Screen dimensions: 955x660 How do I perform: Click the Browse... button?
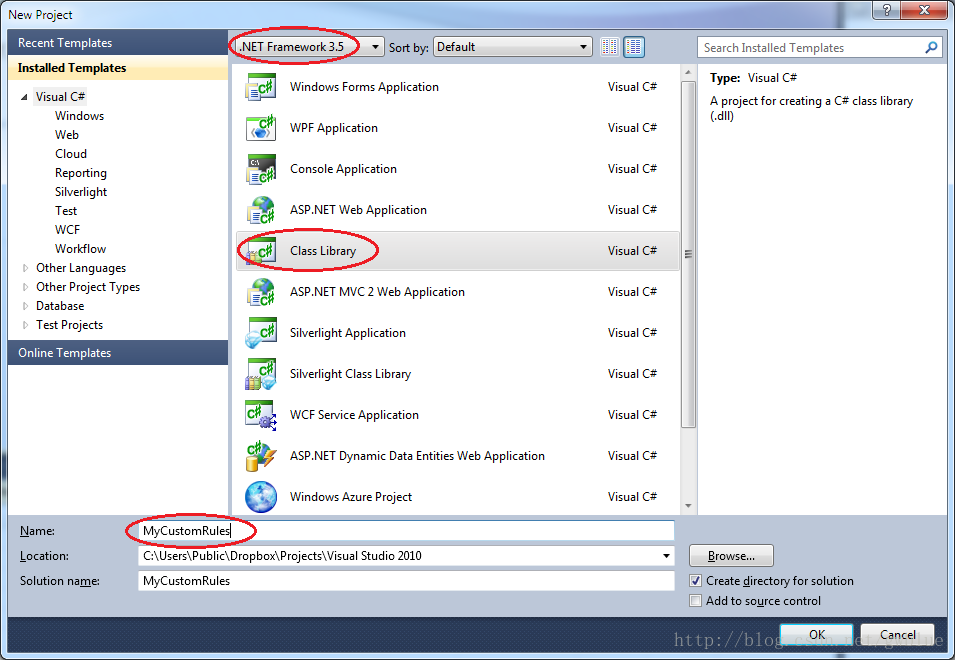[731, 556]
